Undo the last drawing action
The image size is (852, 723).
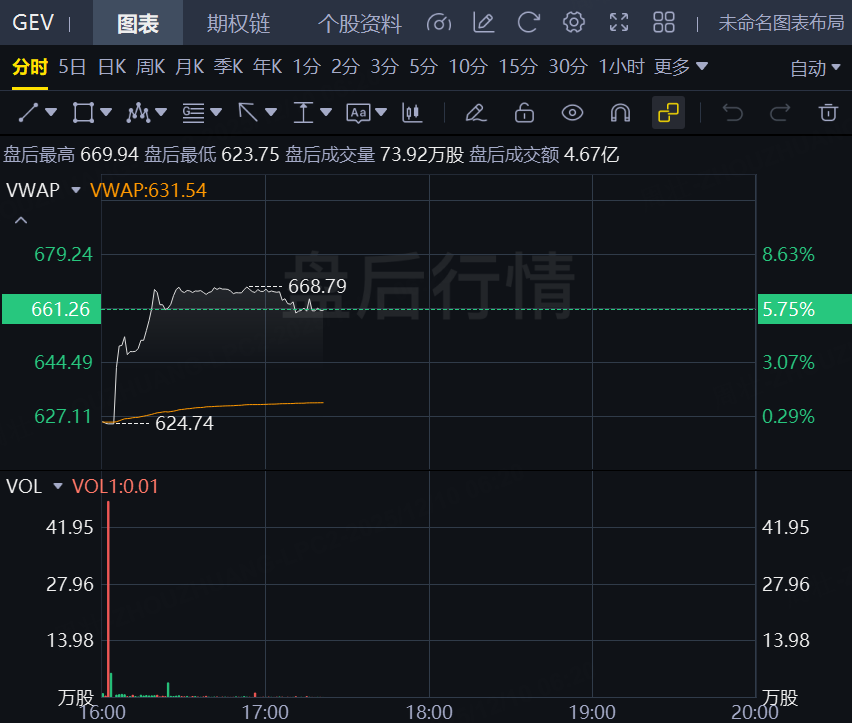[x=733, y=113]
